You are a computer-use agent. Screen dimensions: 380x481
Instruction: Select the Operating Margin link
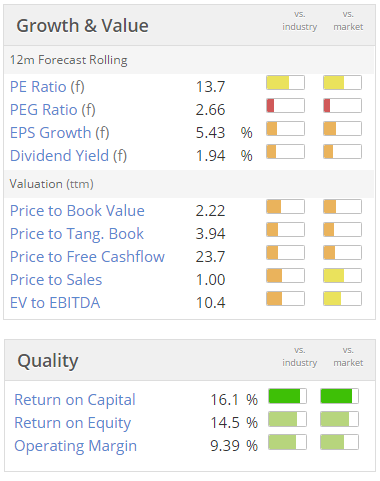tap(76, 446)
